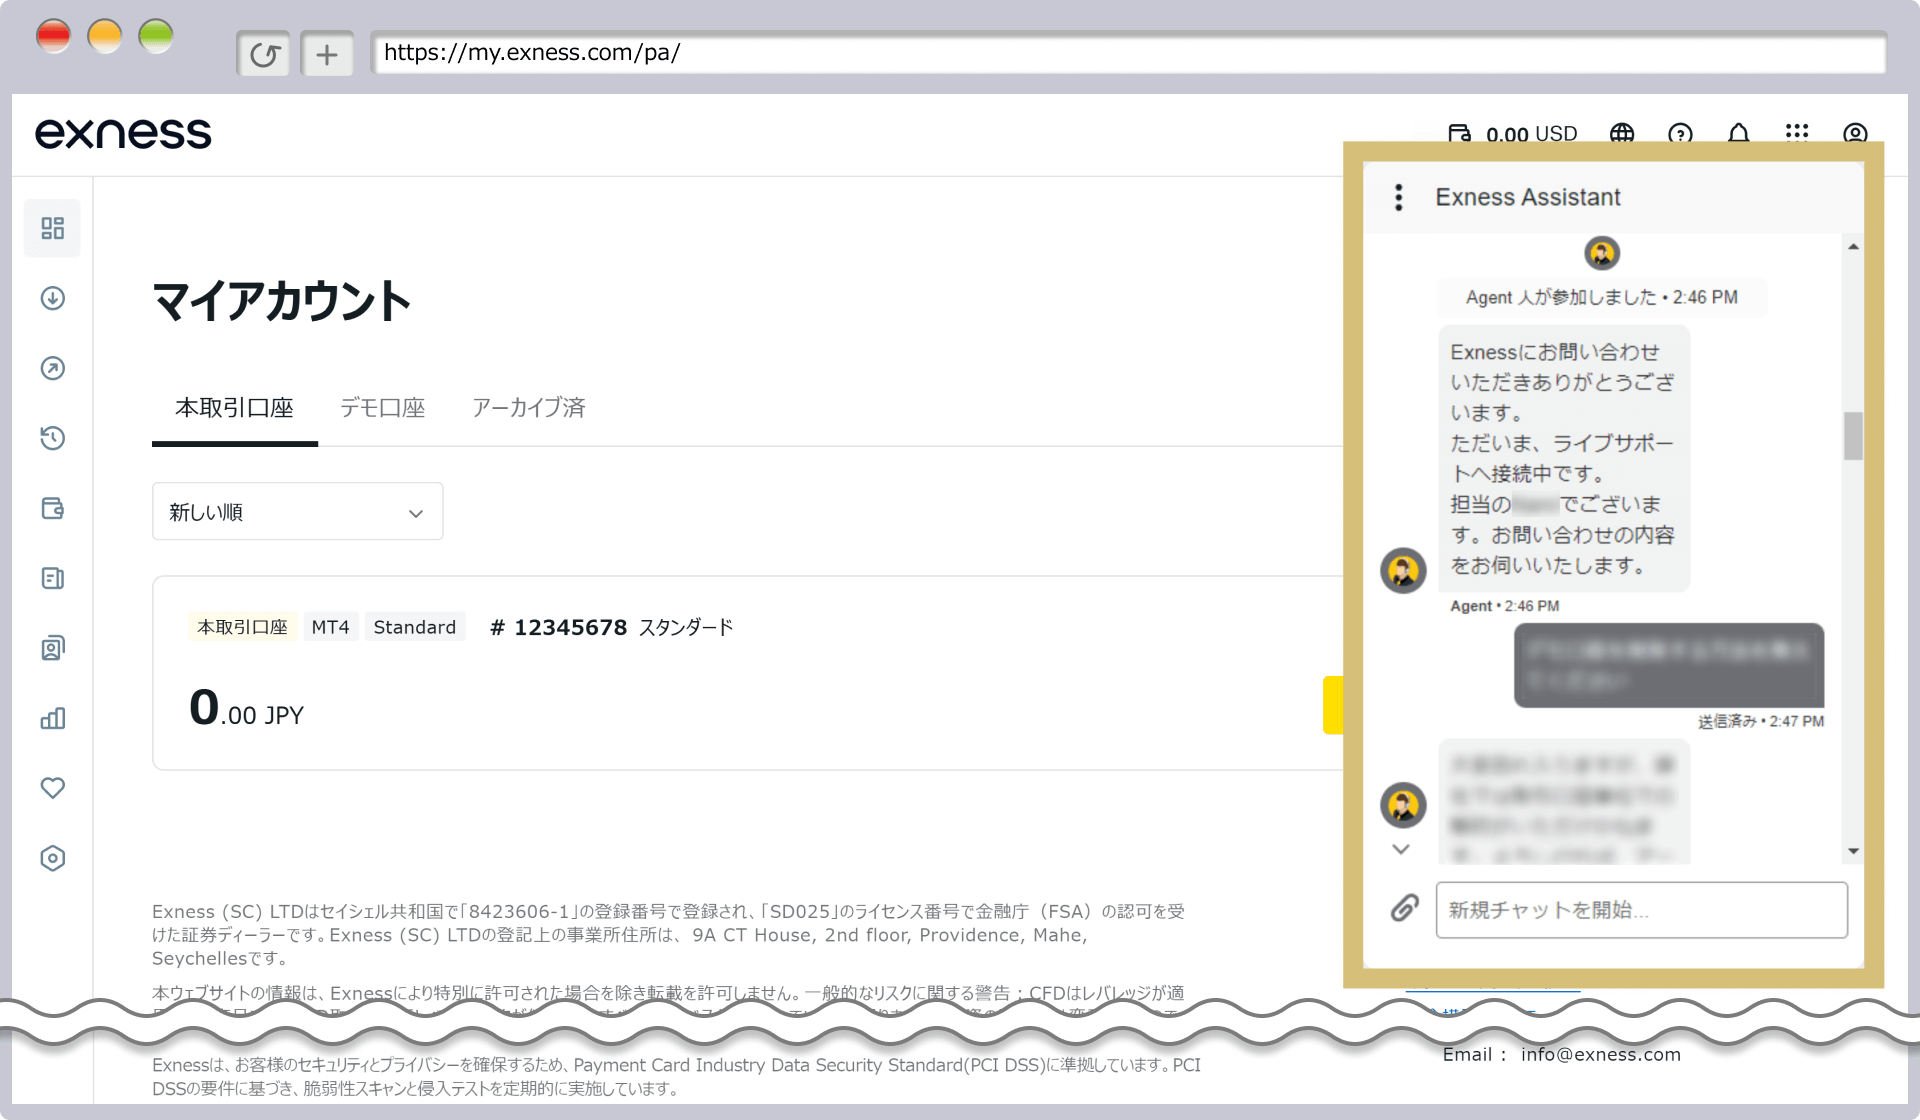Click the MT4 tag on account card
The height and width of the screenshot is (1120, 1920).
(x=330, y=627)
